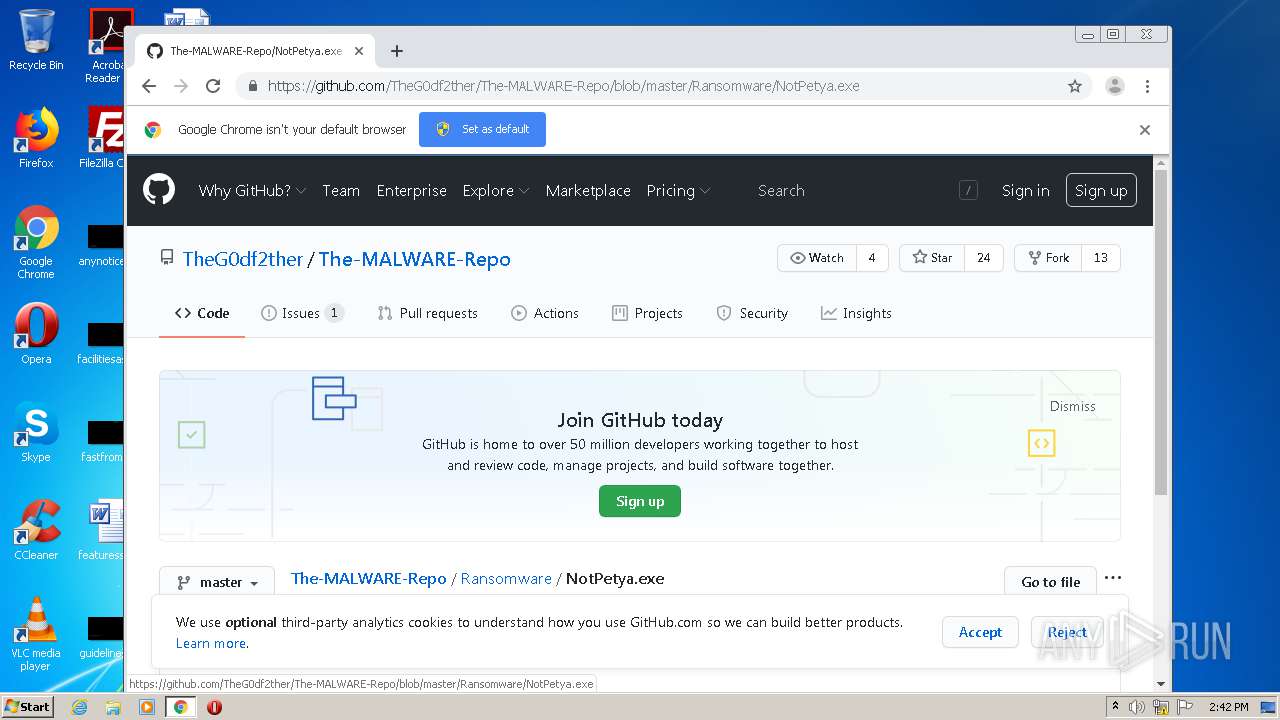This screenshot has height=720, width=1280.
Task: Go back using the browser back arrow
Action: coord(149,86)
